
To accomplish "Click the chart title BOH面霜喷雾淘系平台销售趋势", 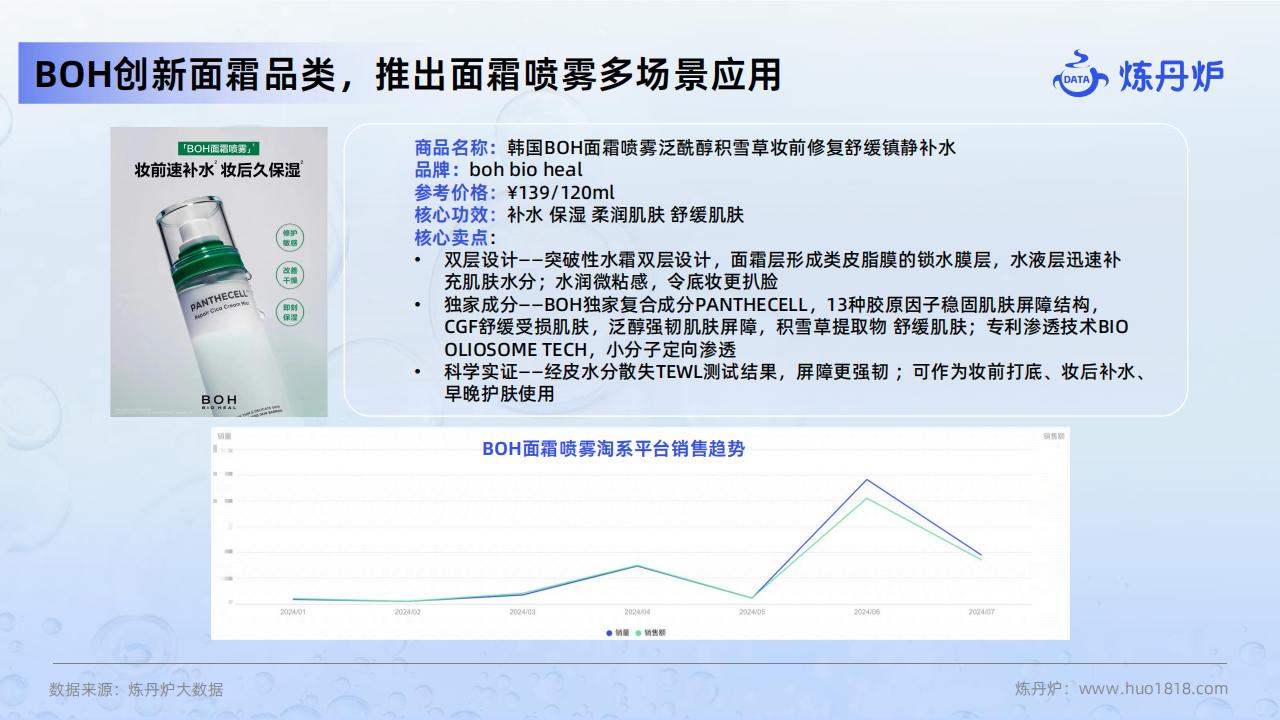I will point(613,449).
